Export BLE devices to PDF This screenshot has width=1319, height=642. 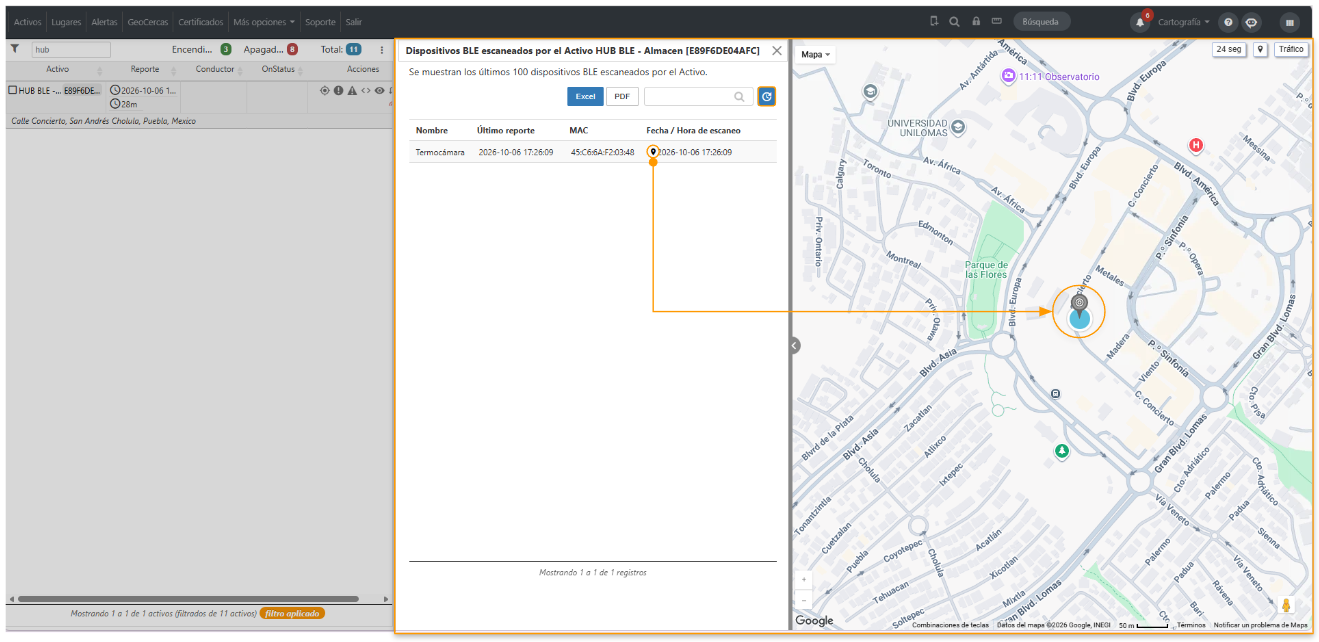pos(622,96)
